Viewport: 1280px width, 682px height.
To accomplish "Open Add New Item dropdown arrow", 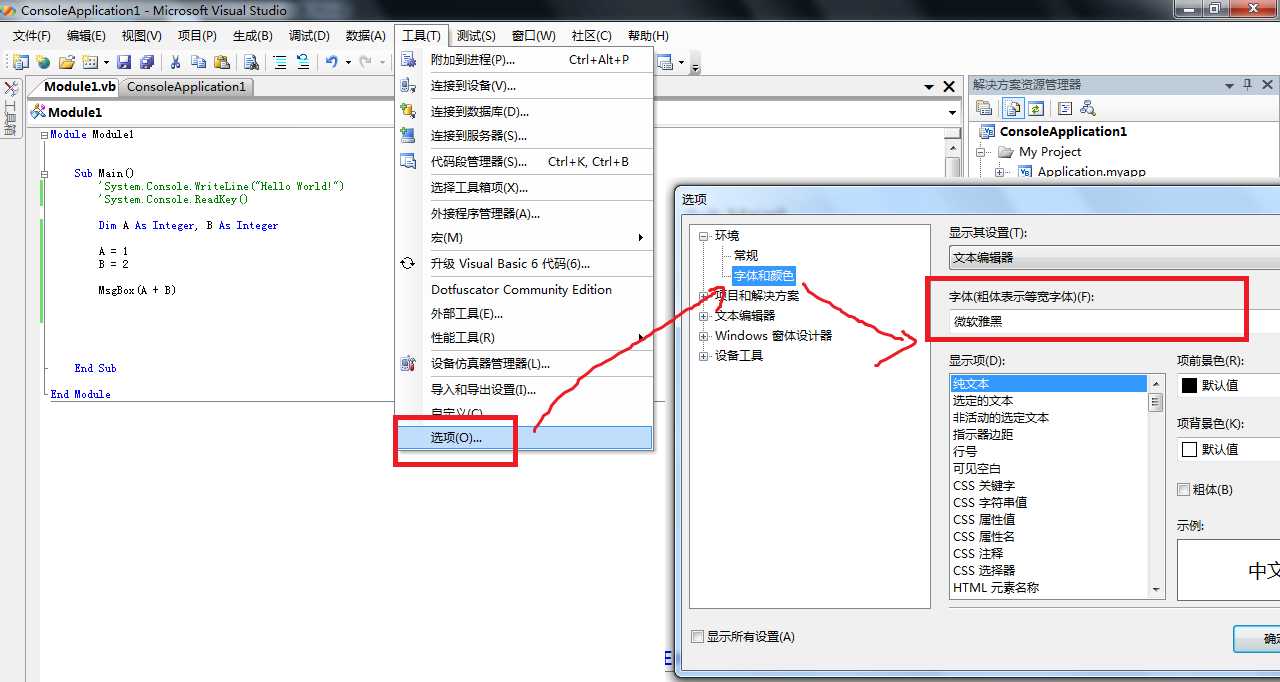I will (x=105, y=62).
